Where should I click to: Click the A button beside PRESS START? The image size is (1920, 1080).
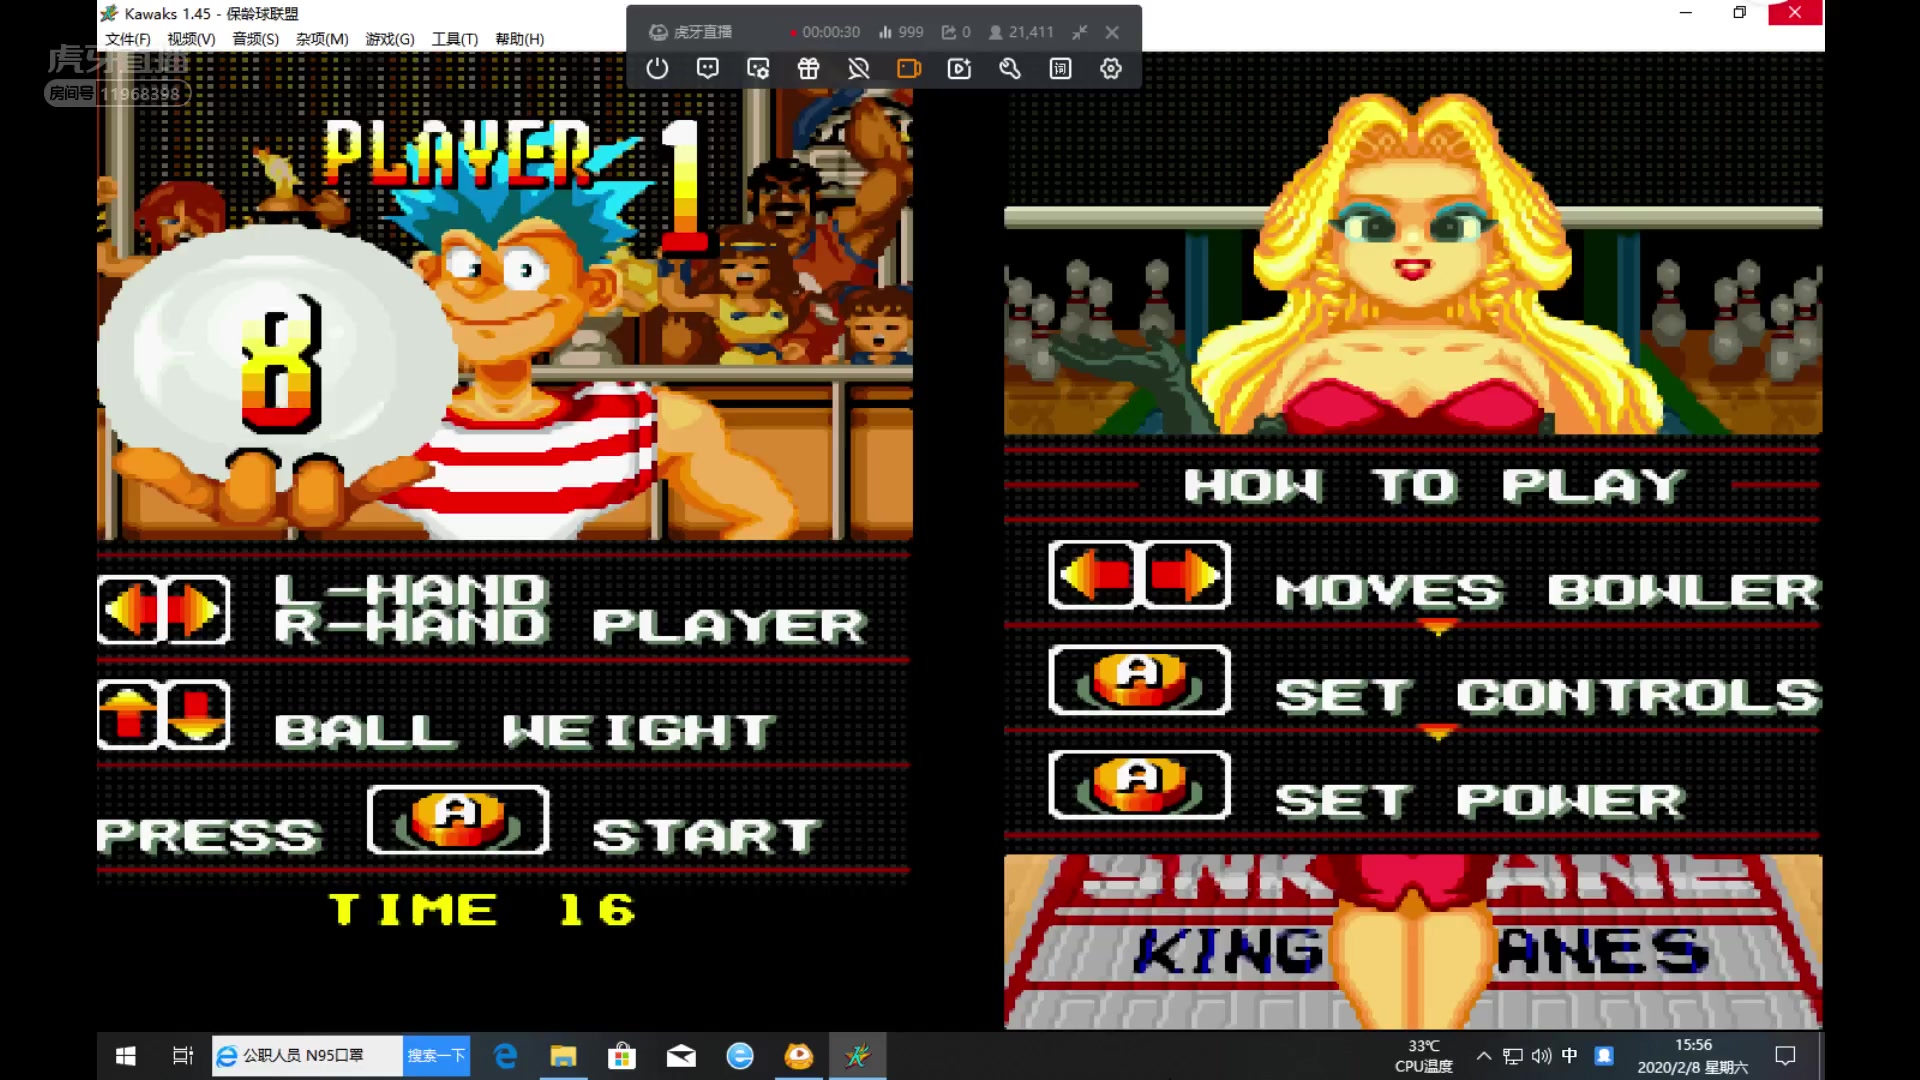(458, 819)
